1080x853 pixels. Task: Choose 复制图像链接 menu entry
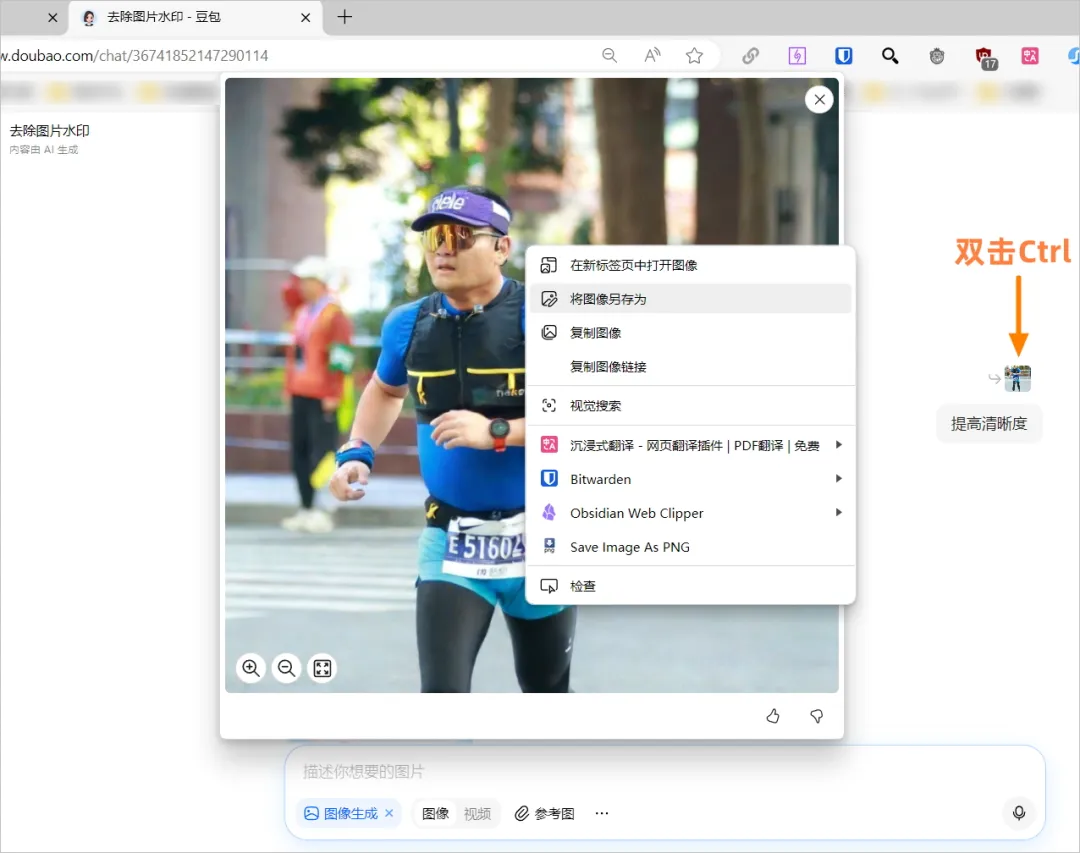click(x=690, y=367)
